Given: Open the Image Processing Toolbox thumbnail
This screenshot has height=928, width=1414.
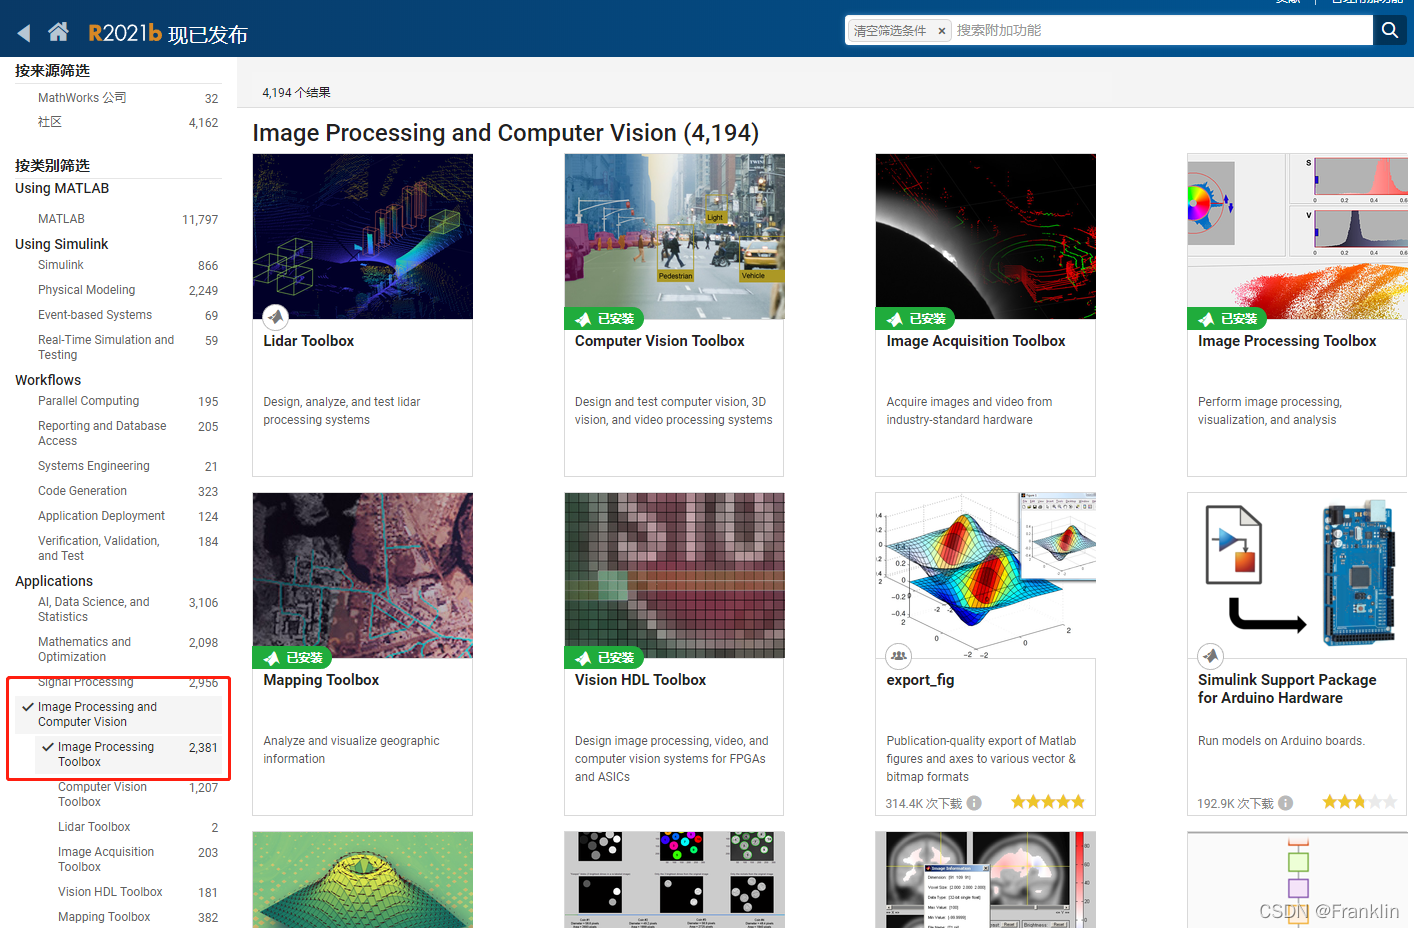Looking at the screenshot, I should (x=1298, y=236).
